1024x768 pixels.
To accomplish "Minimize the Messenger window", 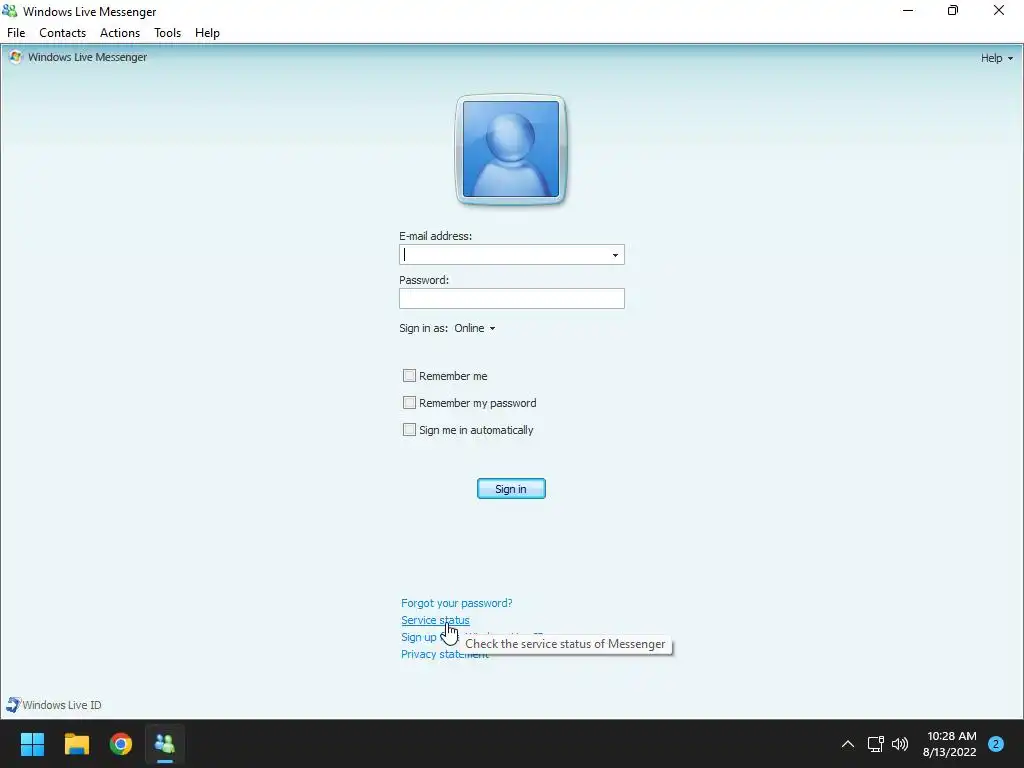I will coord(908,10).
